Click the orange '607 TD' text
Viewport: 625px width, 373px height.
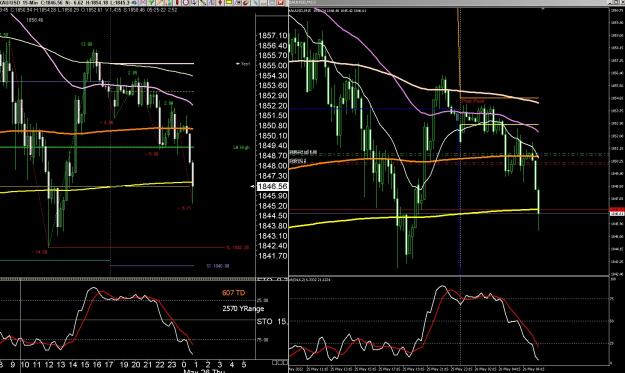point(234,293)
